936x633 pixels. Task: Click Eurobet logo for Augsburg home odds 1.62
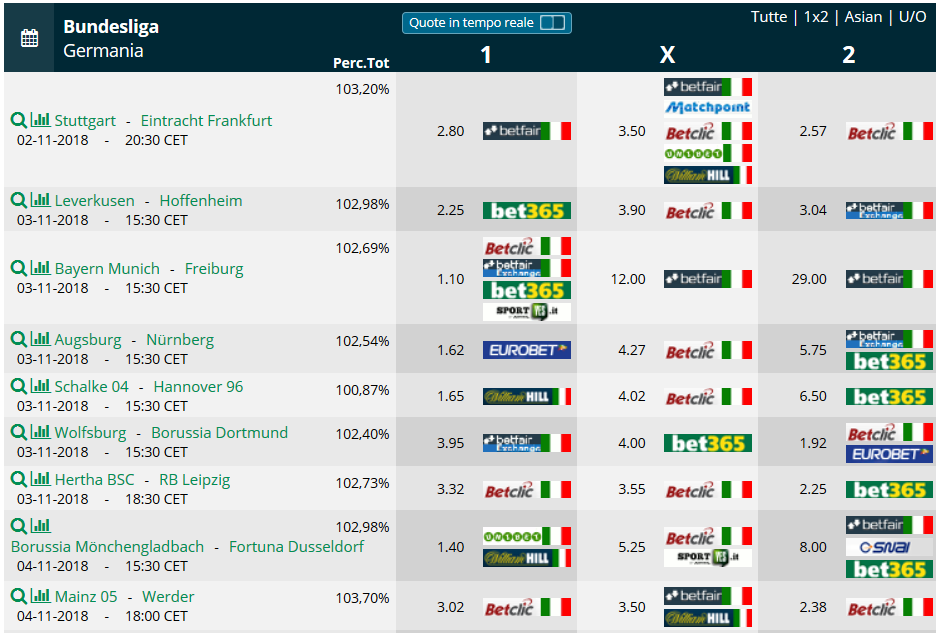click(527, 350)
